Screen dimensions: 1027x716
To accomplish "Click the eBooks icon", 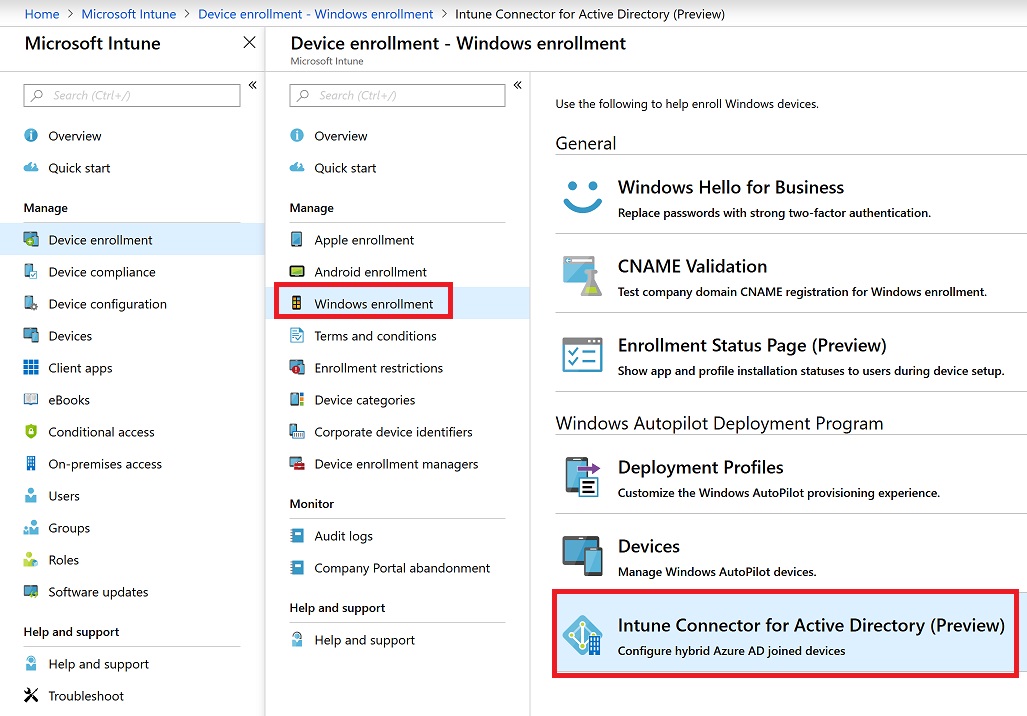I will point(31,399).
